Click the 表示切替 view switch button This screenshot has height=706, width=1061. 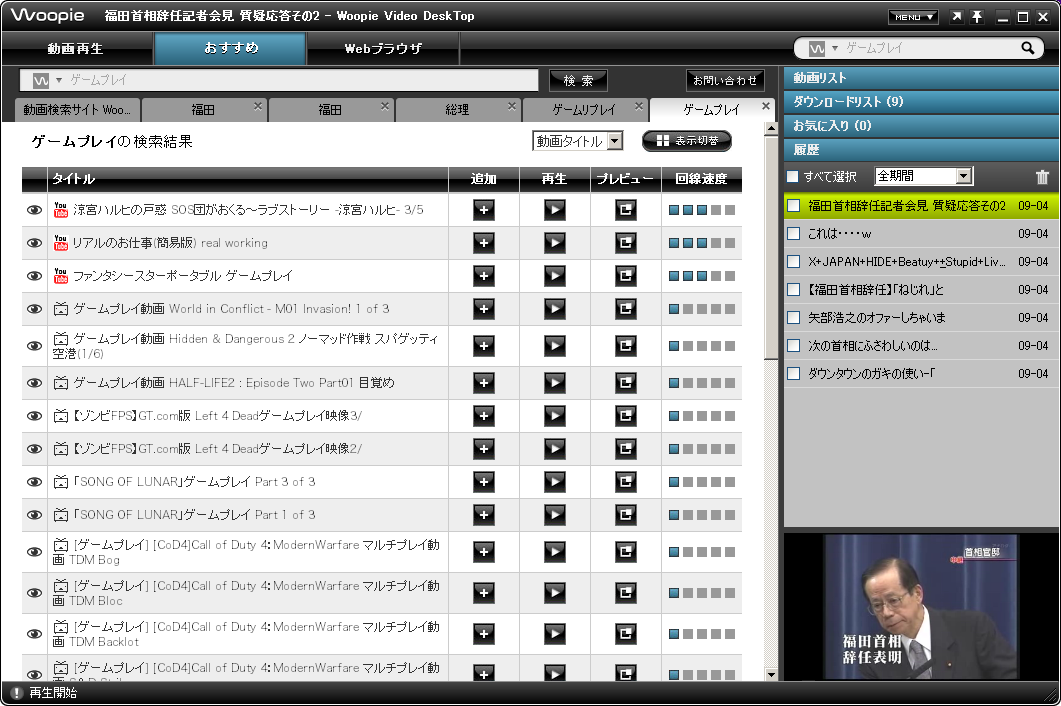coord(687,141)
